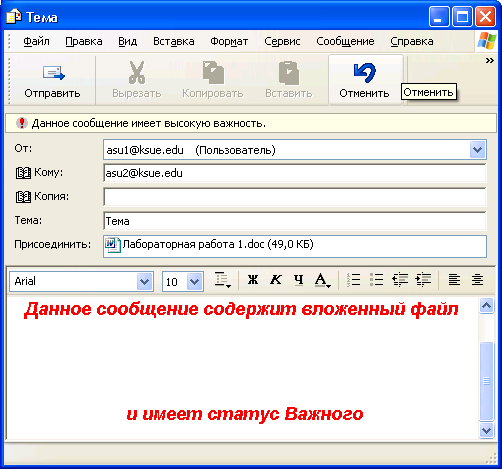Click the 'Данное сообщение имеет высокую важность' bar
502x469 pixels.
point(251,123)
